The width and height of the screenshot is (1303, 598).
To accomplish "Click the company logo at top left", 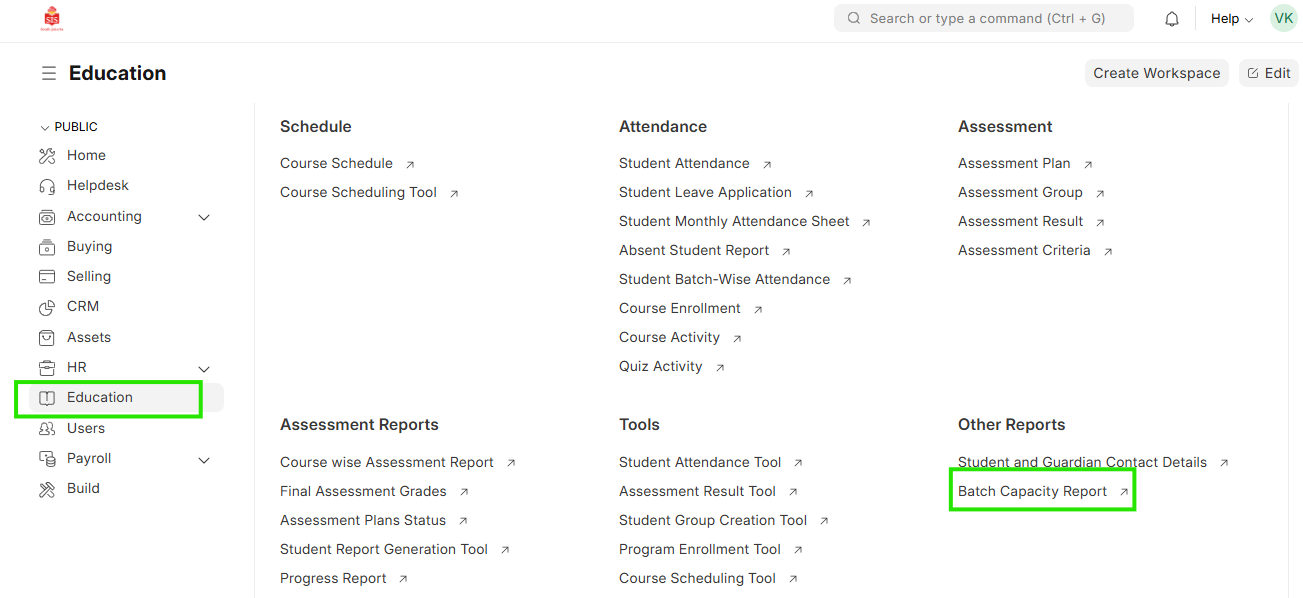I will (51, 18).
